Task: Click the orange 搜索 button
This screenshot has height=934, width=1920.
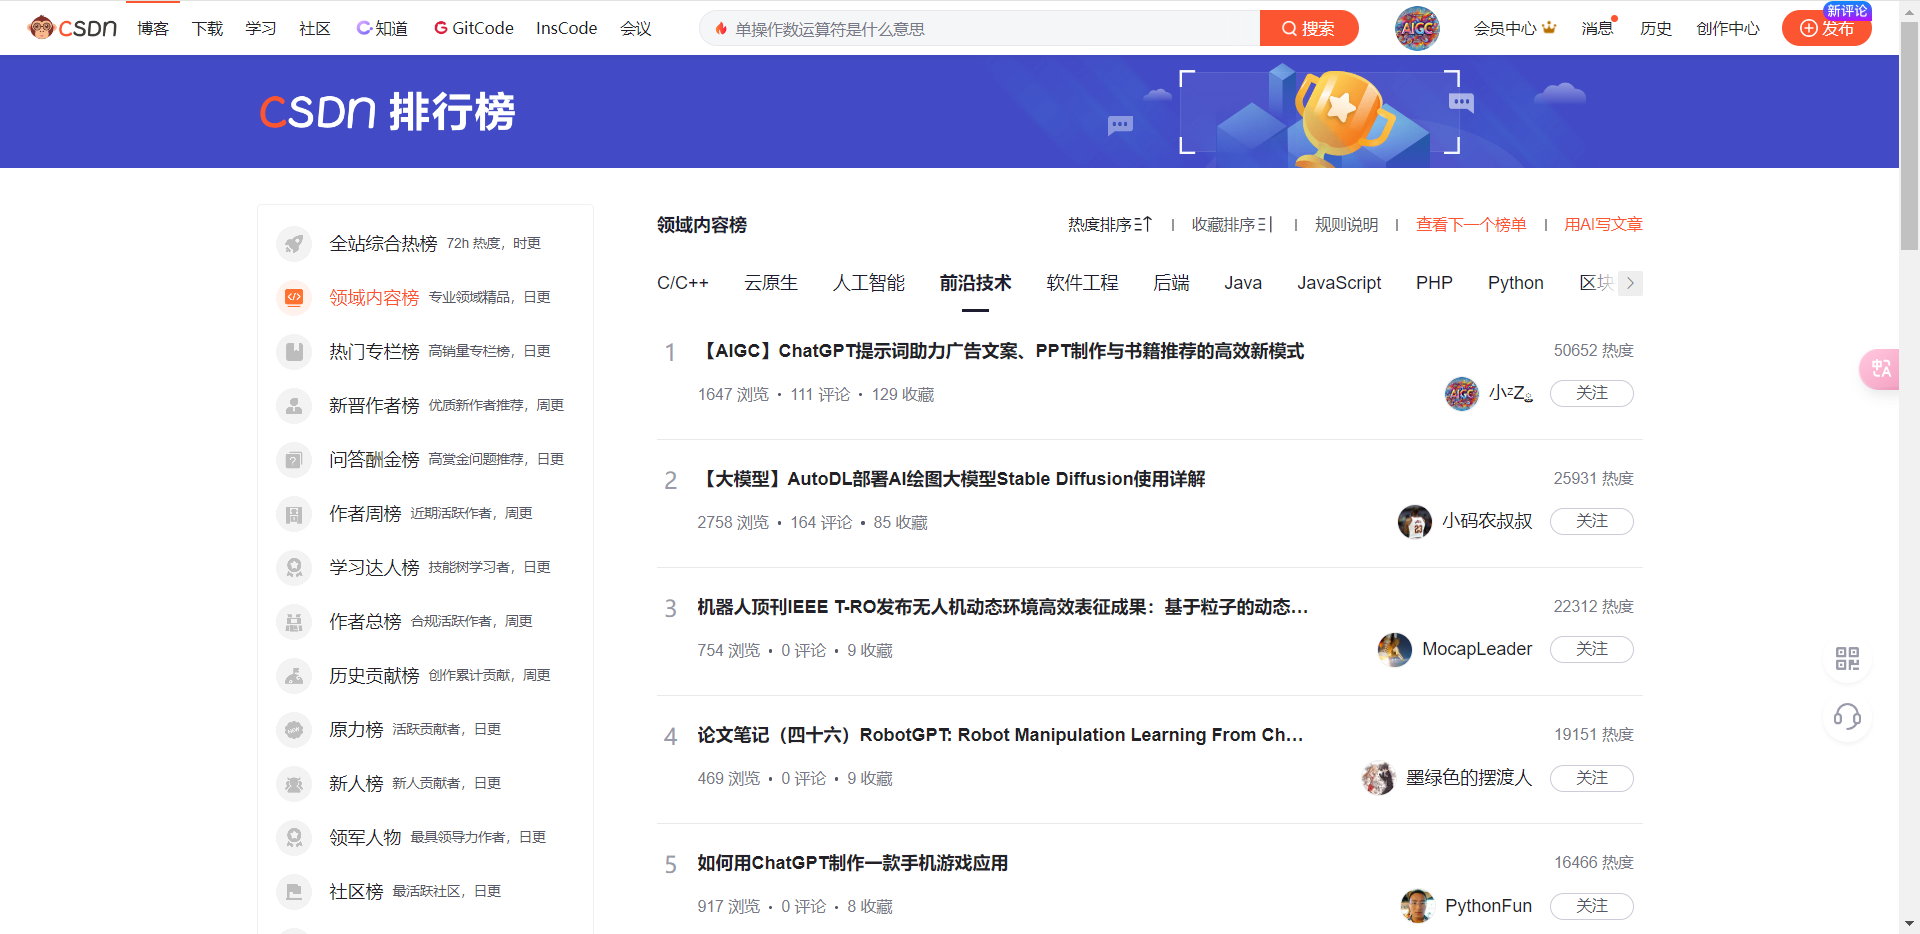Action: click(1309, 28)
